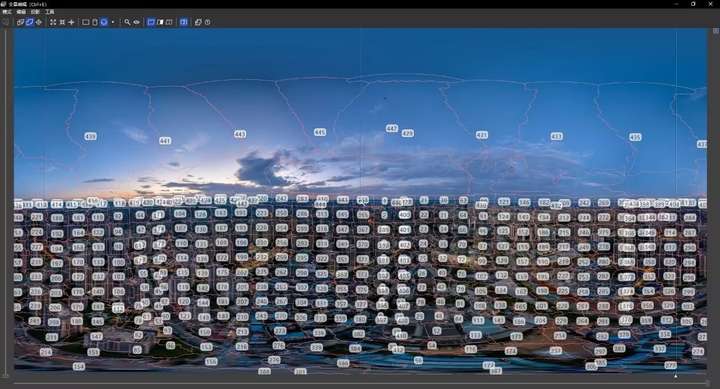The height and width of the screenshot is (389, 720).
Task: Click the fit panorama icon
Action: (x=53, y=22)
